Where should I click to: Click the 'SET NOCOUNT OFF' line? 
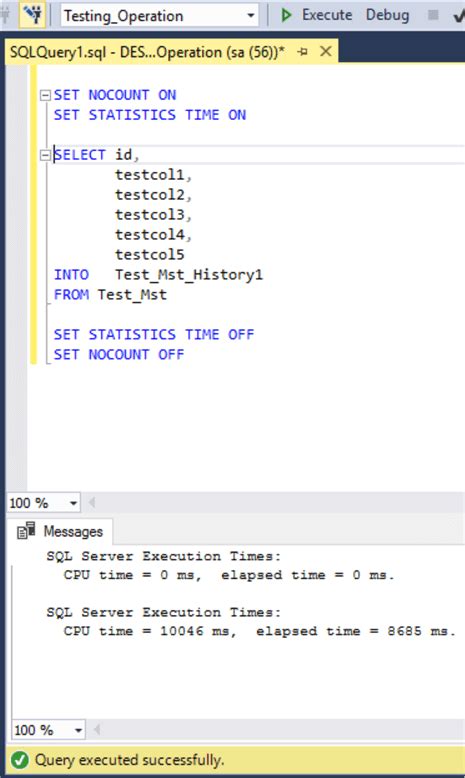coord(119,354)
